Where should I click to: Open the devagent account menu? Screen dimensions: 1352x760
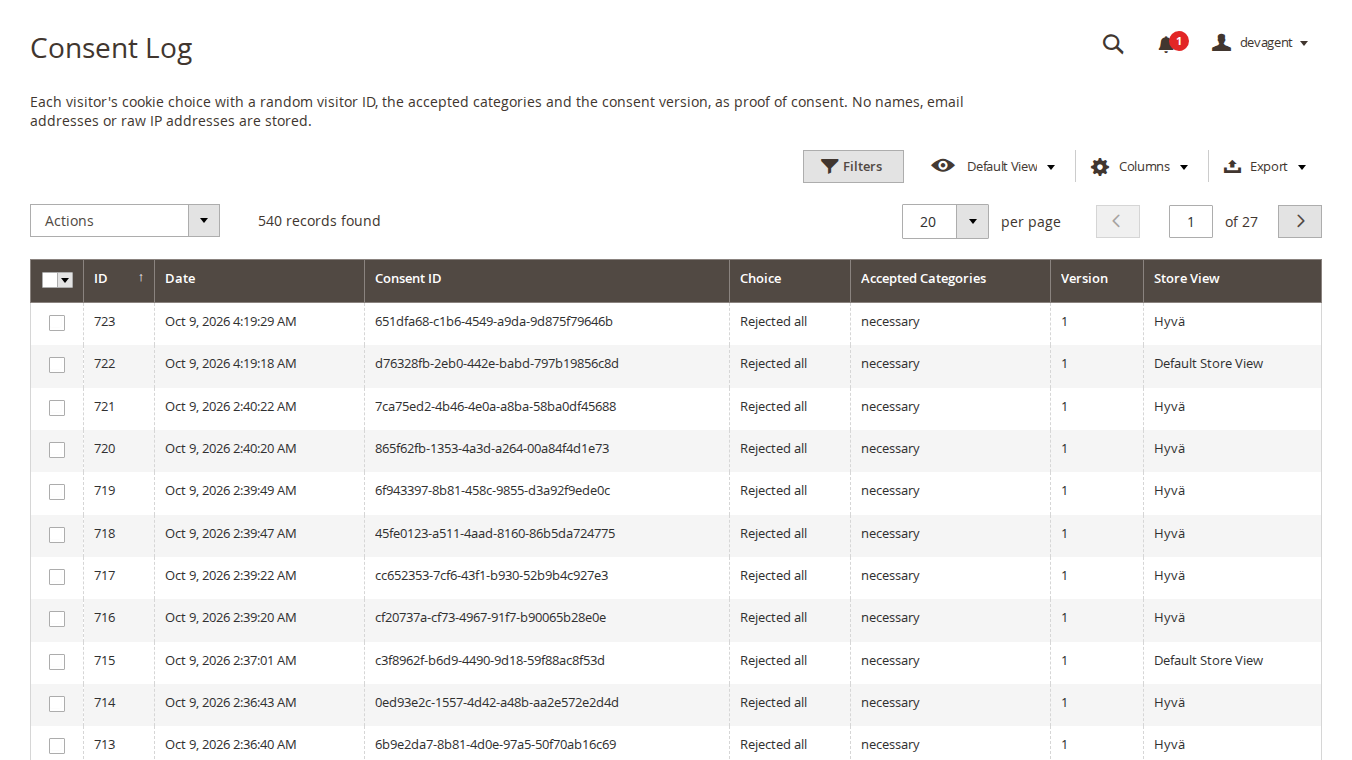1260,43
